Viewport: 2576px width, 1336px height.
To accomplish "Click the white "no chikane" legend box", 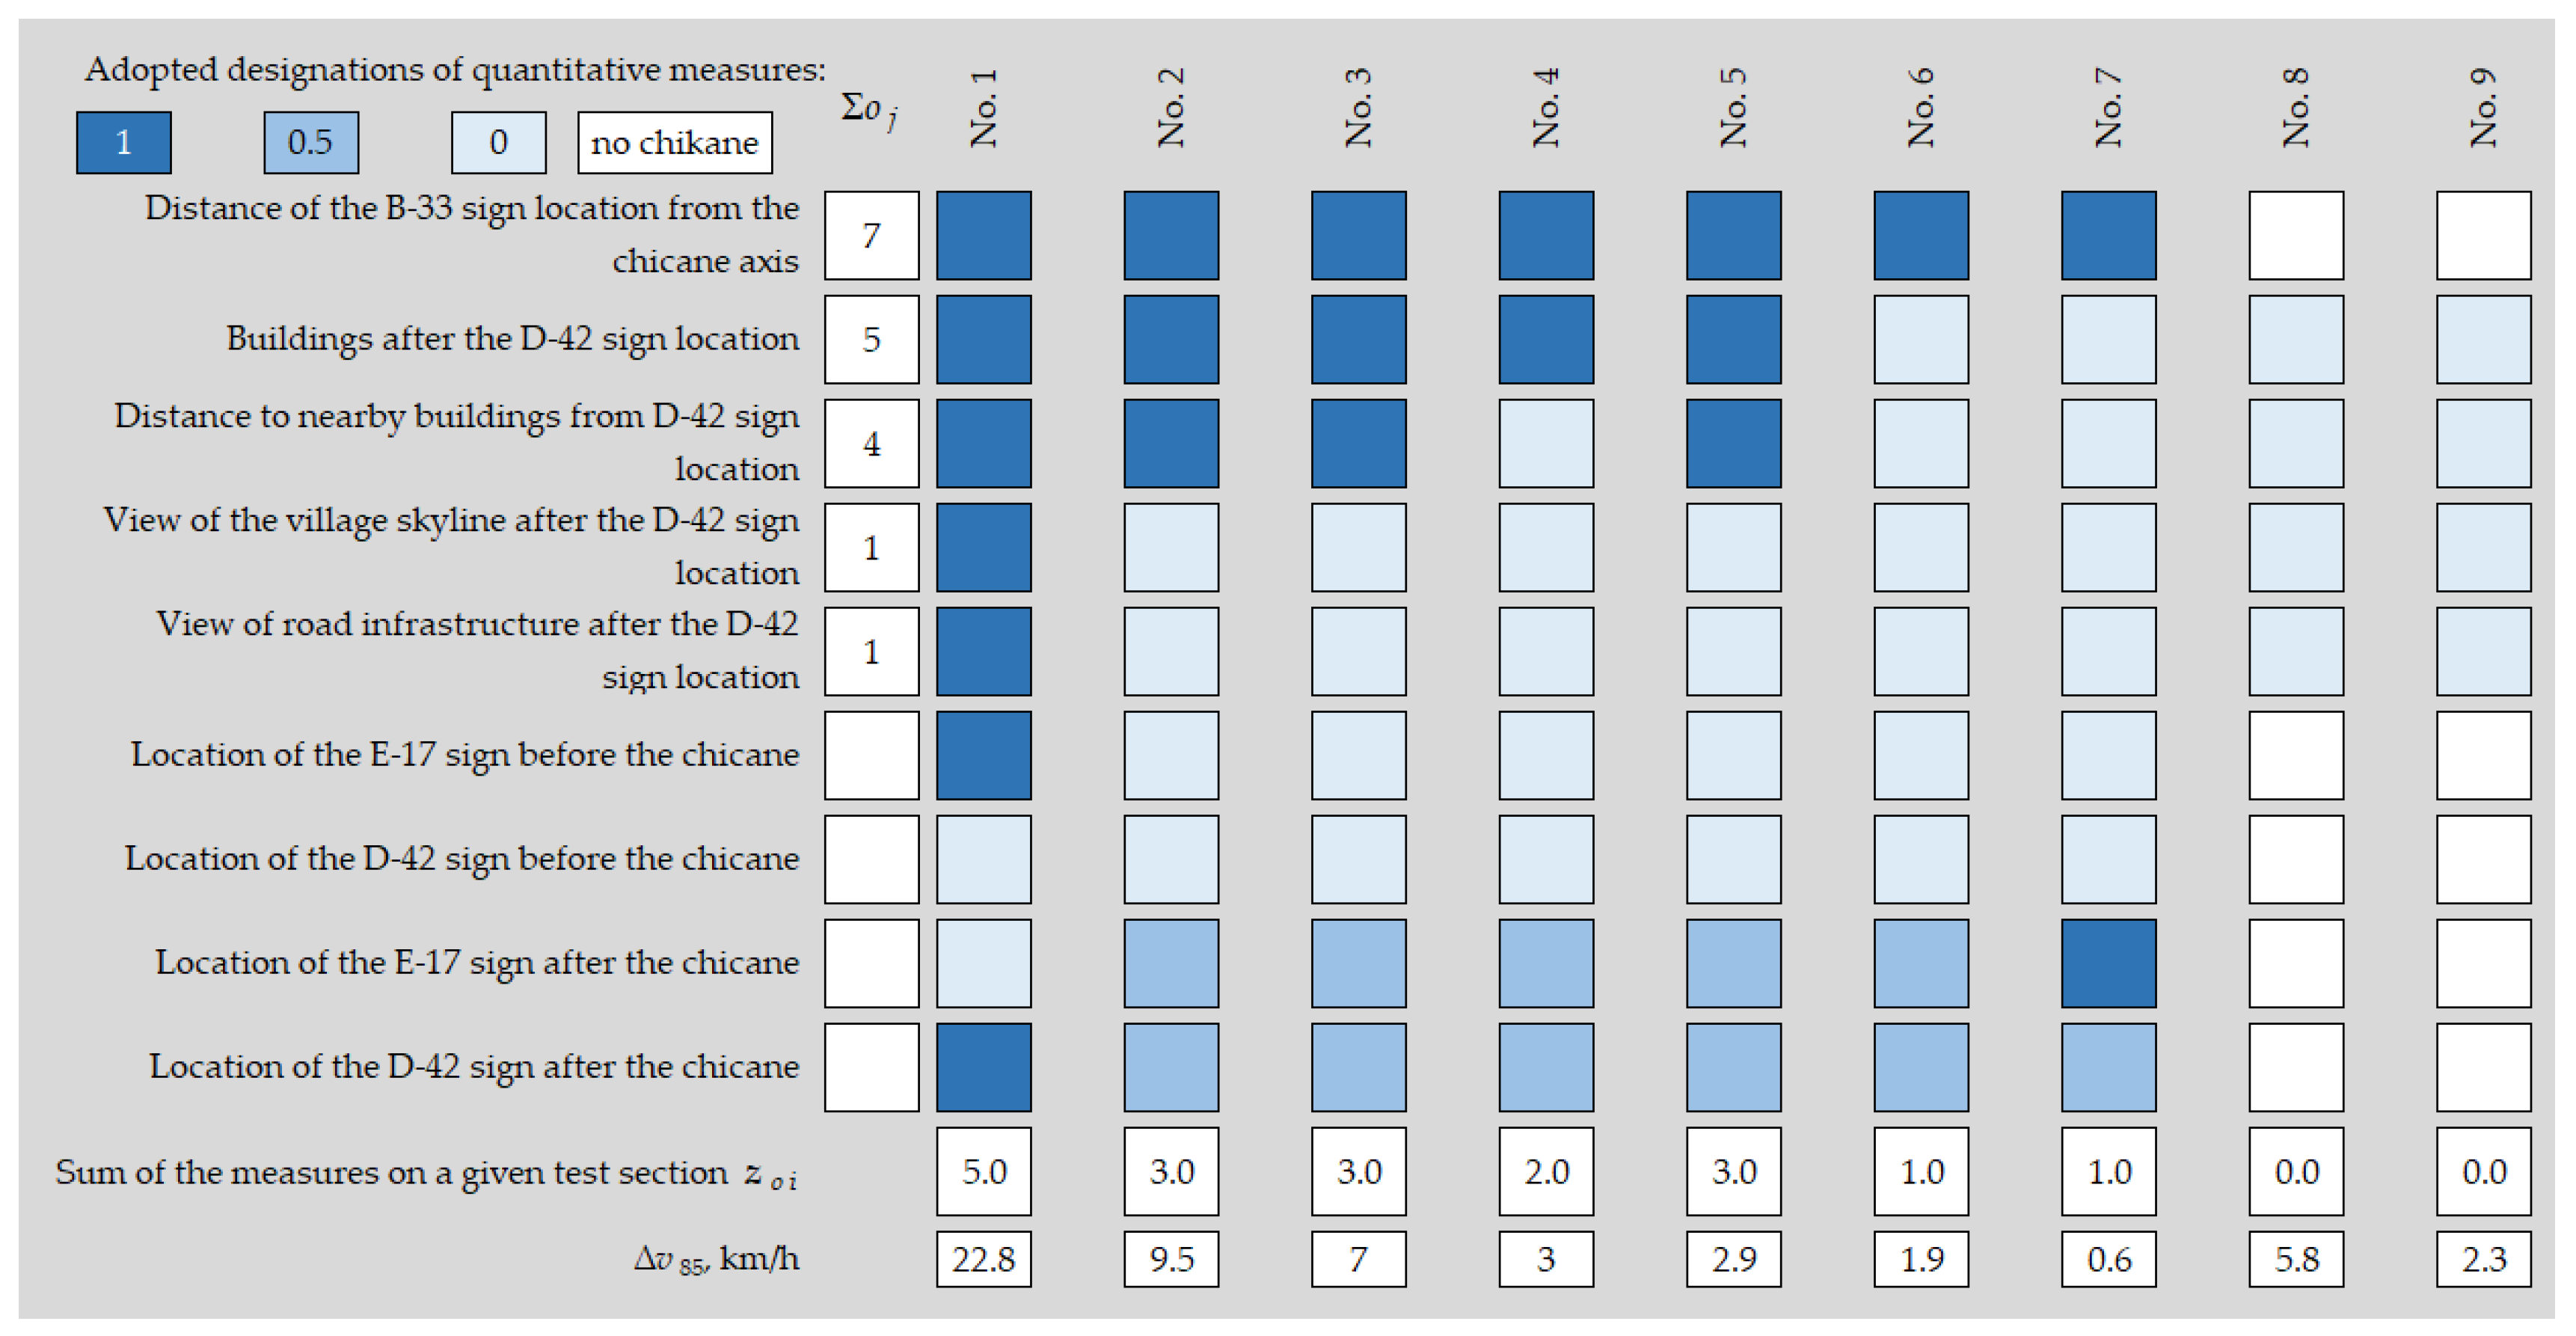I will 674,142.
